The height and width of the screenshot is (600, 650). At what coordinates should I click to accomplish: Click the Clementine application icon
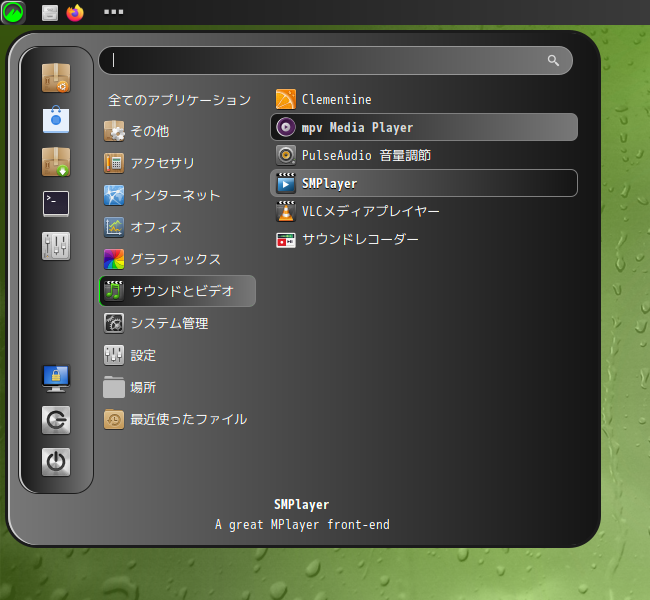286,99
